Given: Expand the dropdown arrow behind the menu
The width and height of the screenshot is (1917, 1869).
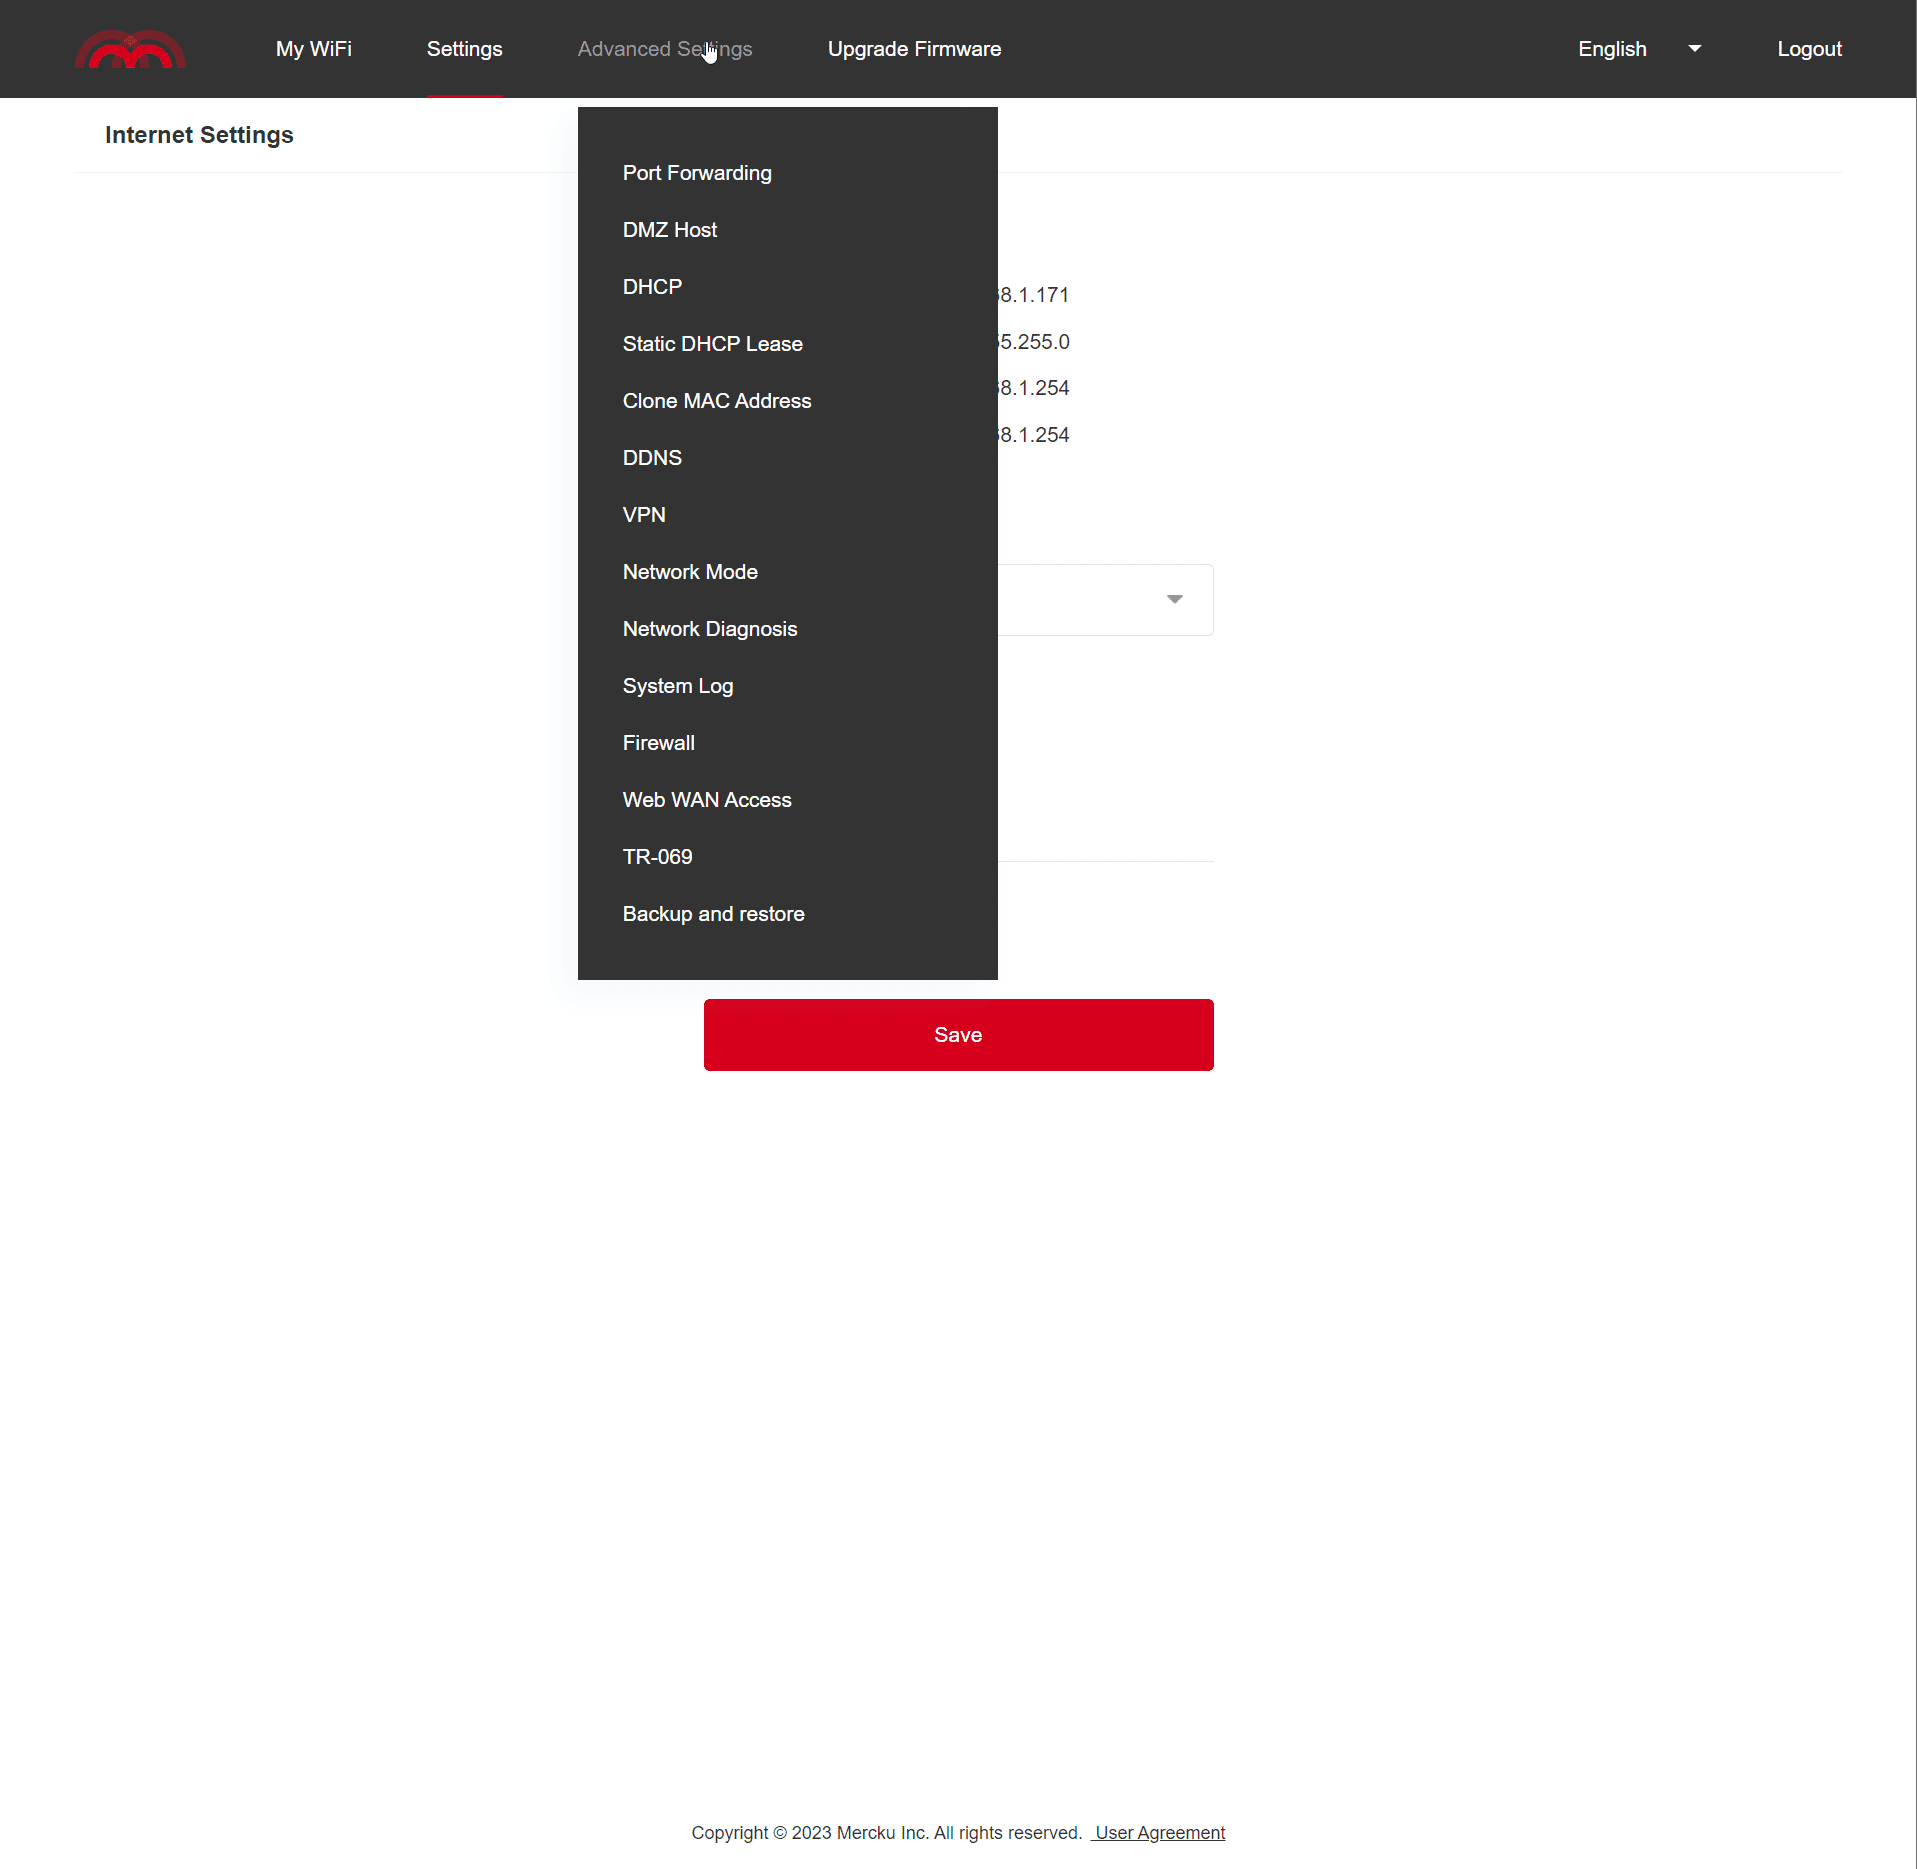Looking at the screenshot, I should (x=1174, y=599).
